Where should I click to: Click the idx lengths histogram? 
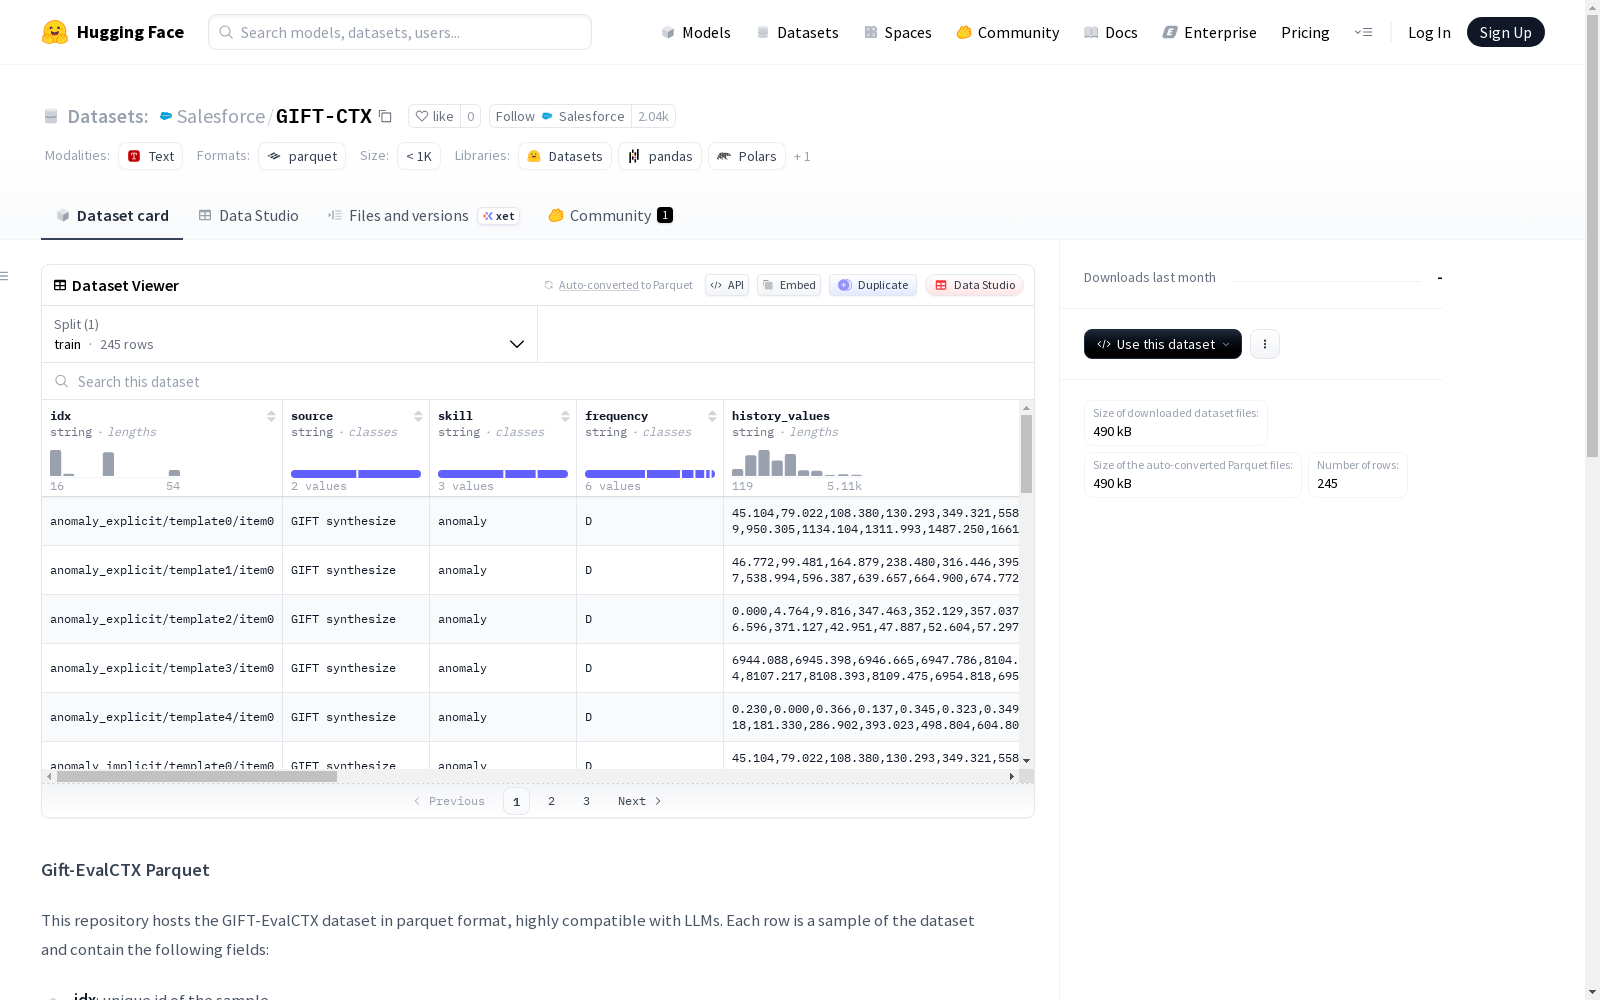coord(115,463)
